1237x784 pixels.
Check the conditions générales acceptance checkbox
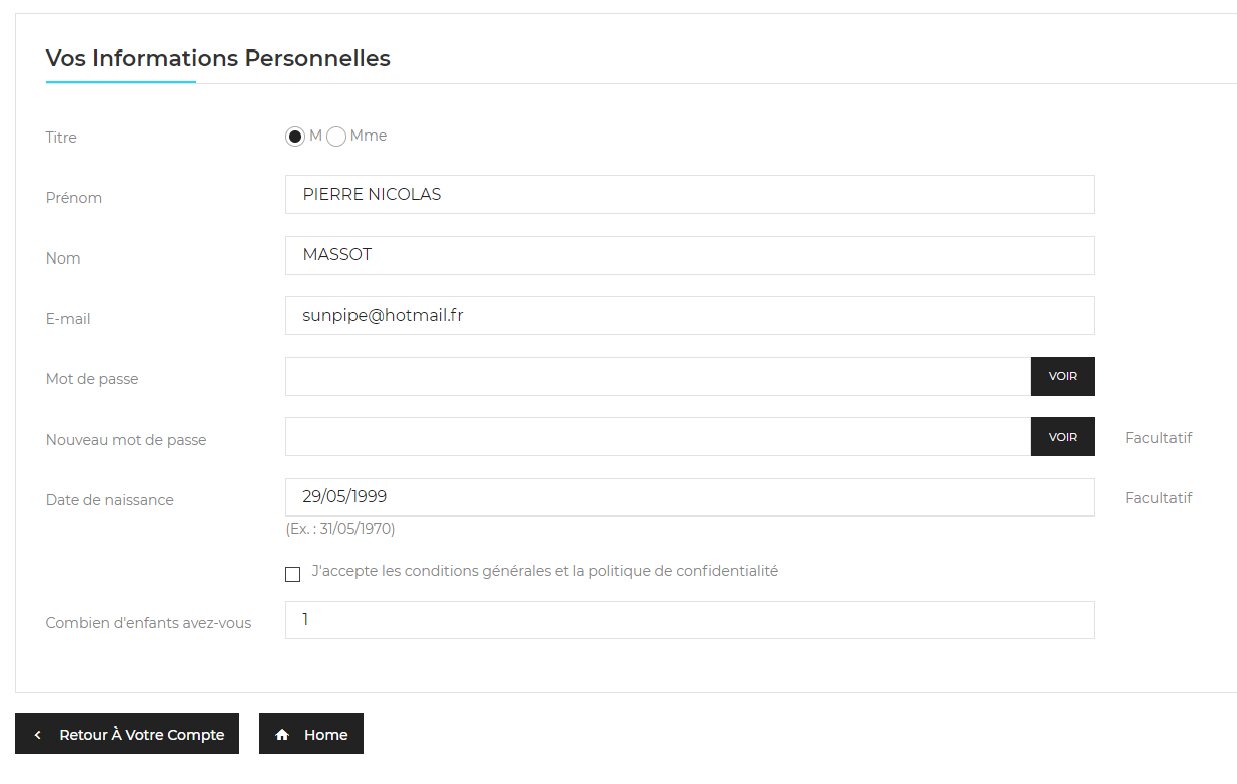click(x=292, y=574)
